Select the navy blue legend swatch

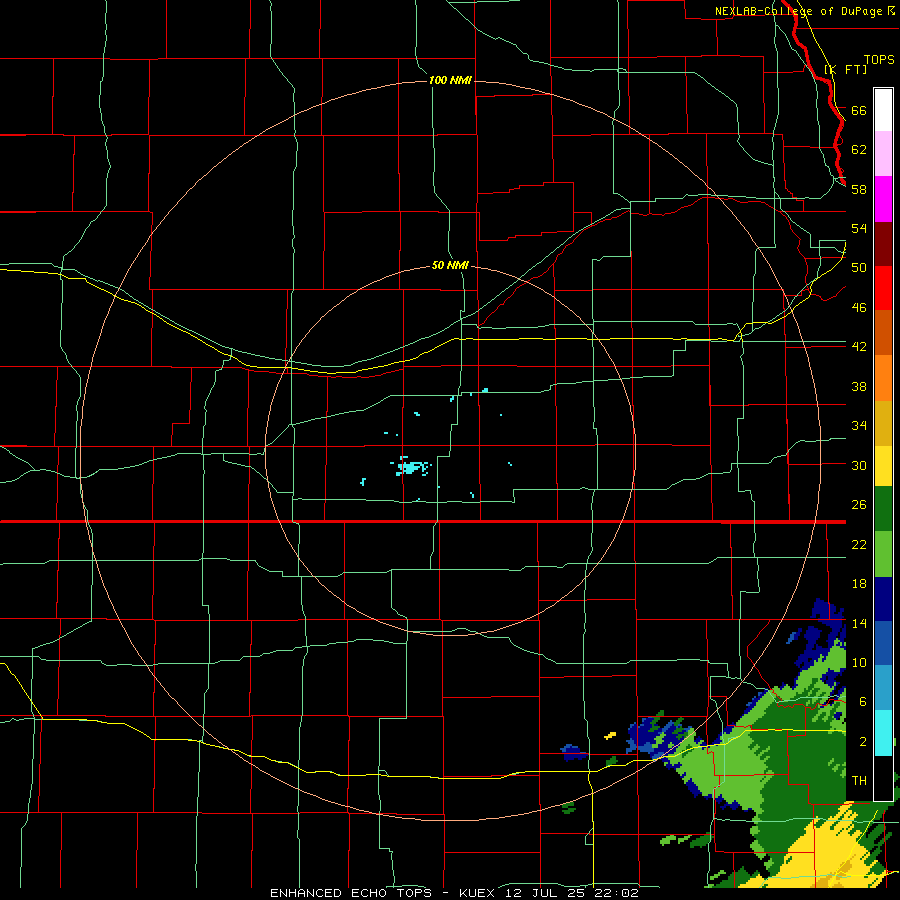tap(883, 599)
